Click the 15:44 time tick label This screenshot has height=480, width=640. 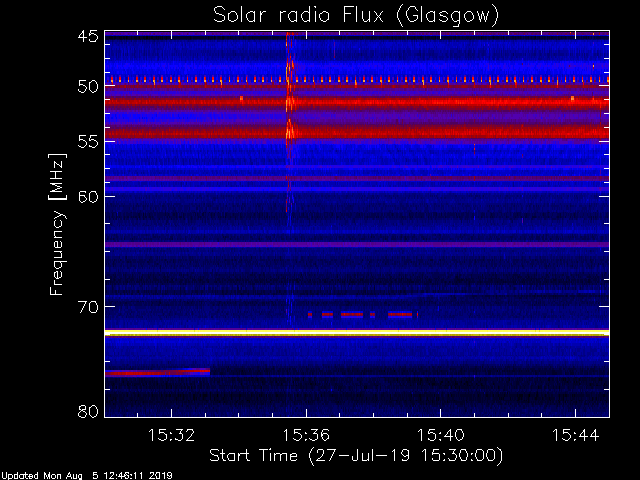click(x=576, y=435)
